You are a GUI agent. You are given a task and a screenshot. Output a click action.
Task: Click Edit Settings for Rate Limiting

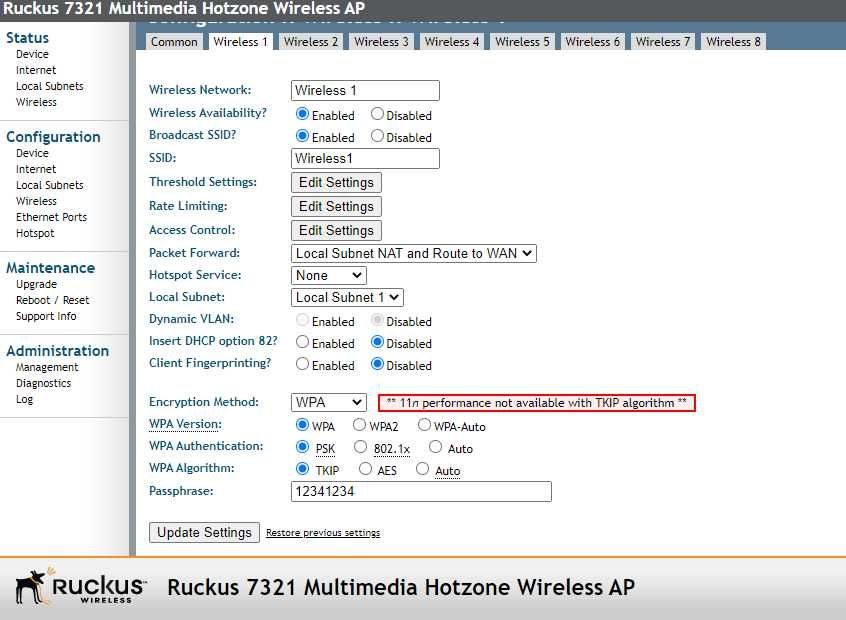coord(336,207)
